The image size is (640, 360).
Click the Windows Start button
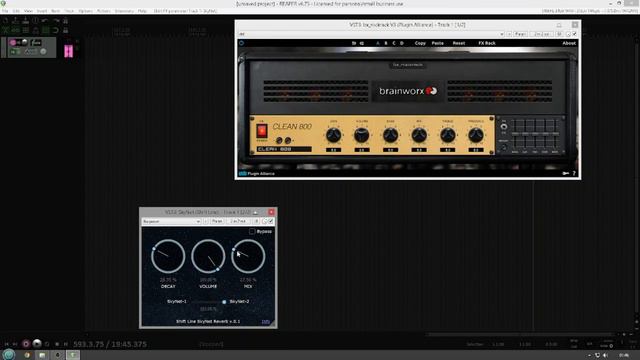click(9, 355)
